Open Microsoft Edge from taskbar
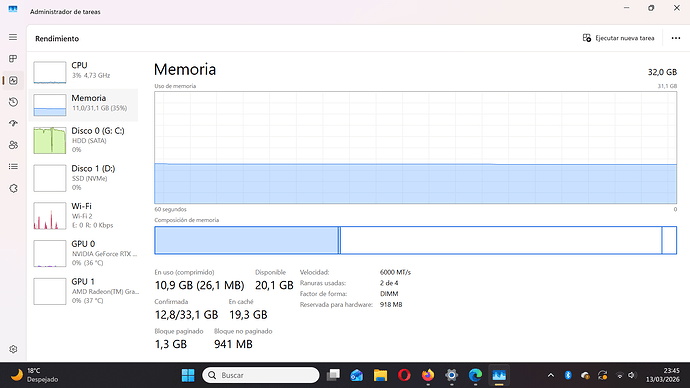Viewport: 690px width, 388px height. 475,375
